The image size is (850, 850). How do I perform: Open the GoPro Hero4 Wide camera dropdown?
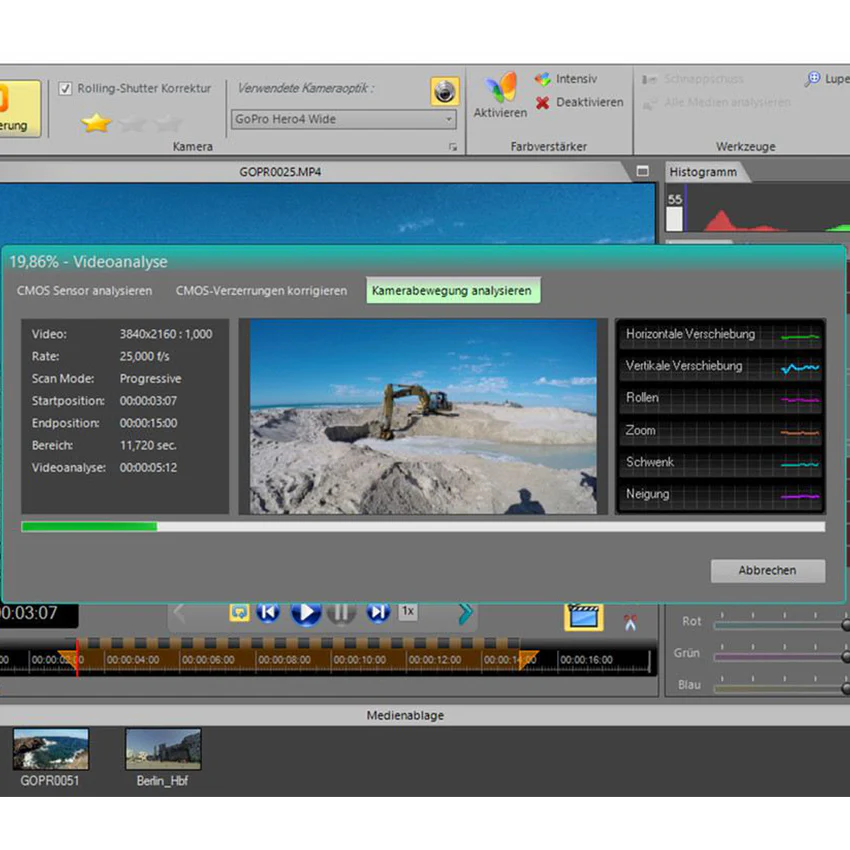[344, 119]
